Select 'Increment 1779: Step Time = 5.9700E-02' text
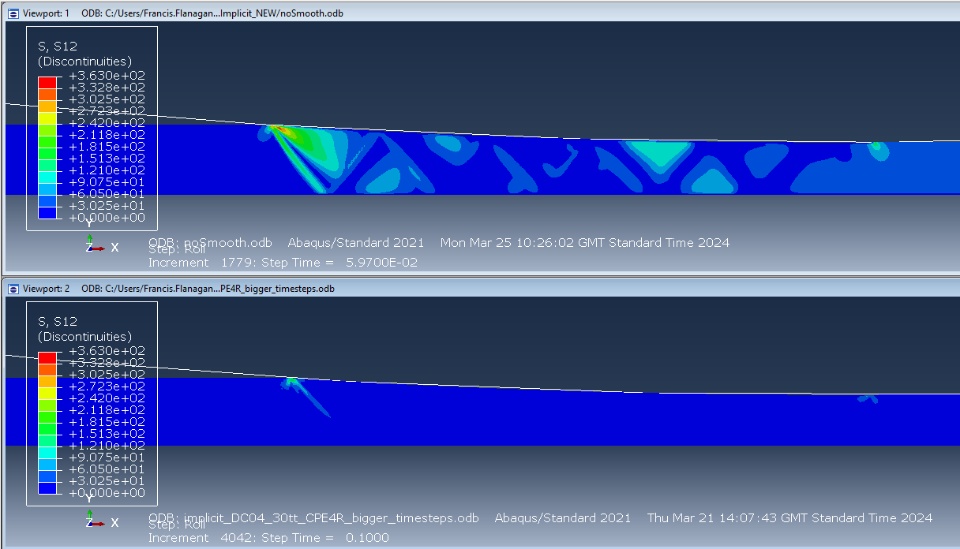The image size is (960, 549). pos(283,263)
